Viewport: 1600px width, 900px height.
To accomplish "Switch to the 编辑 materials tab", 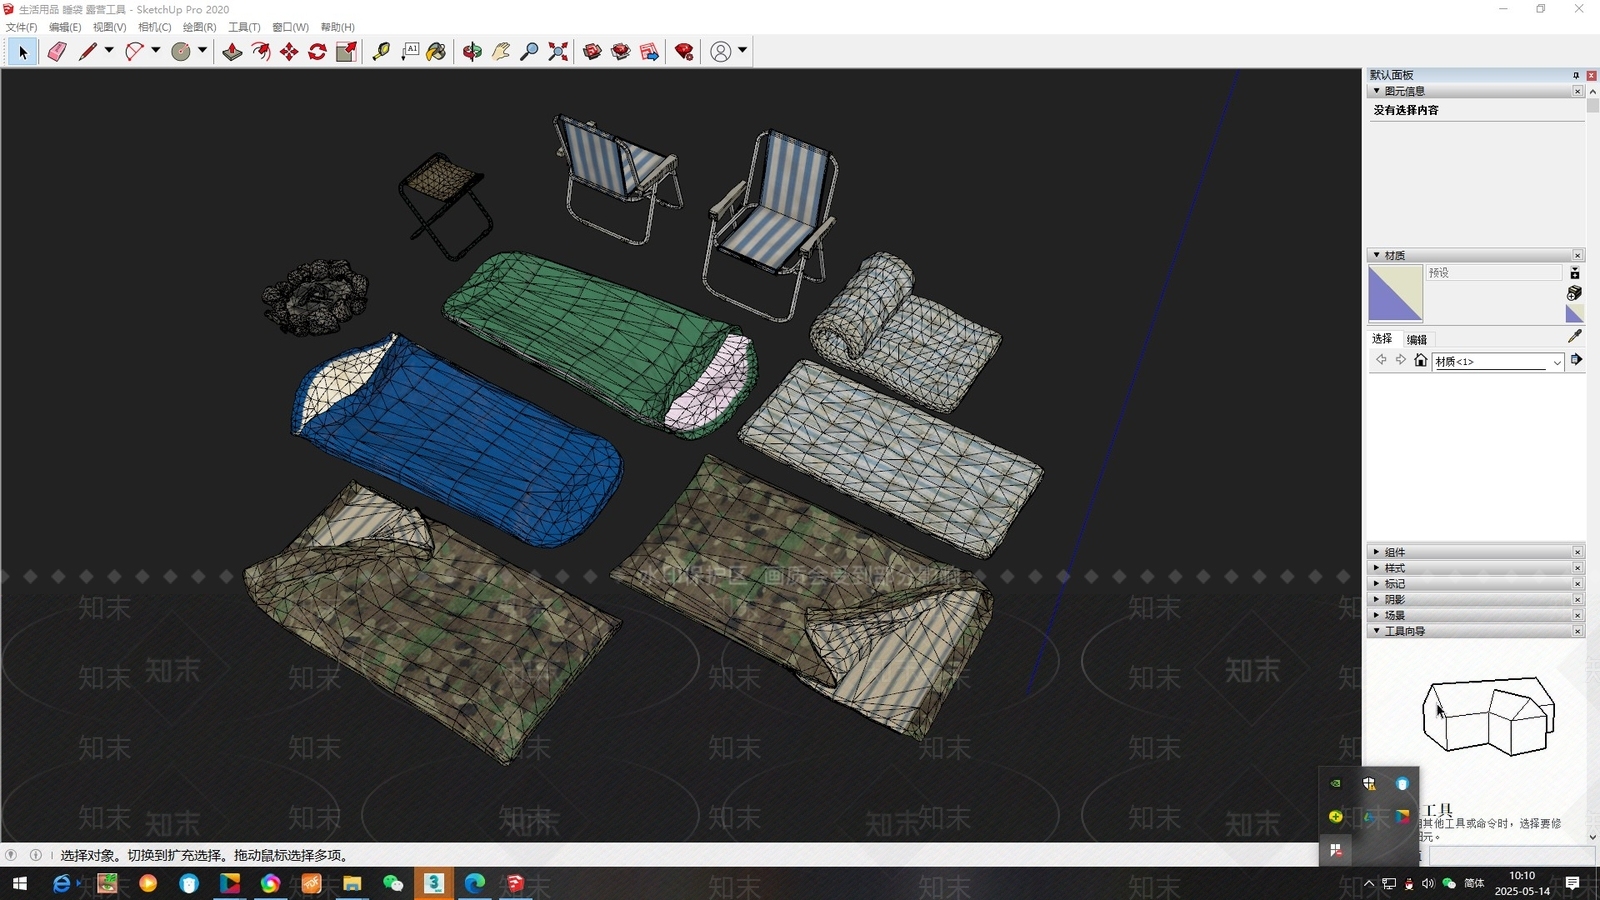I will pos(1417,339).
